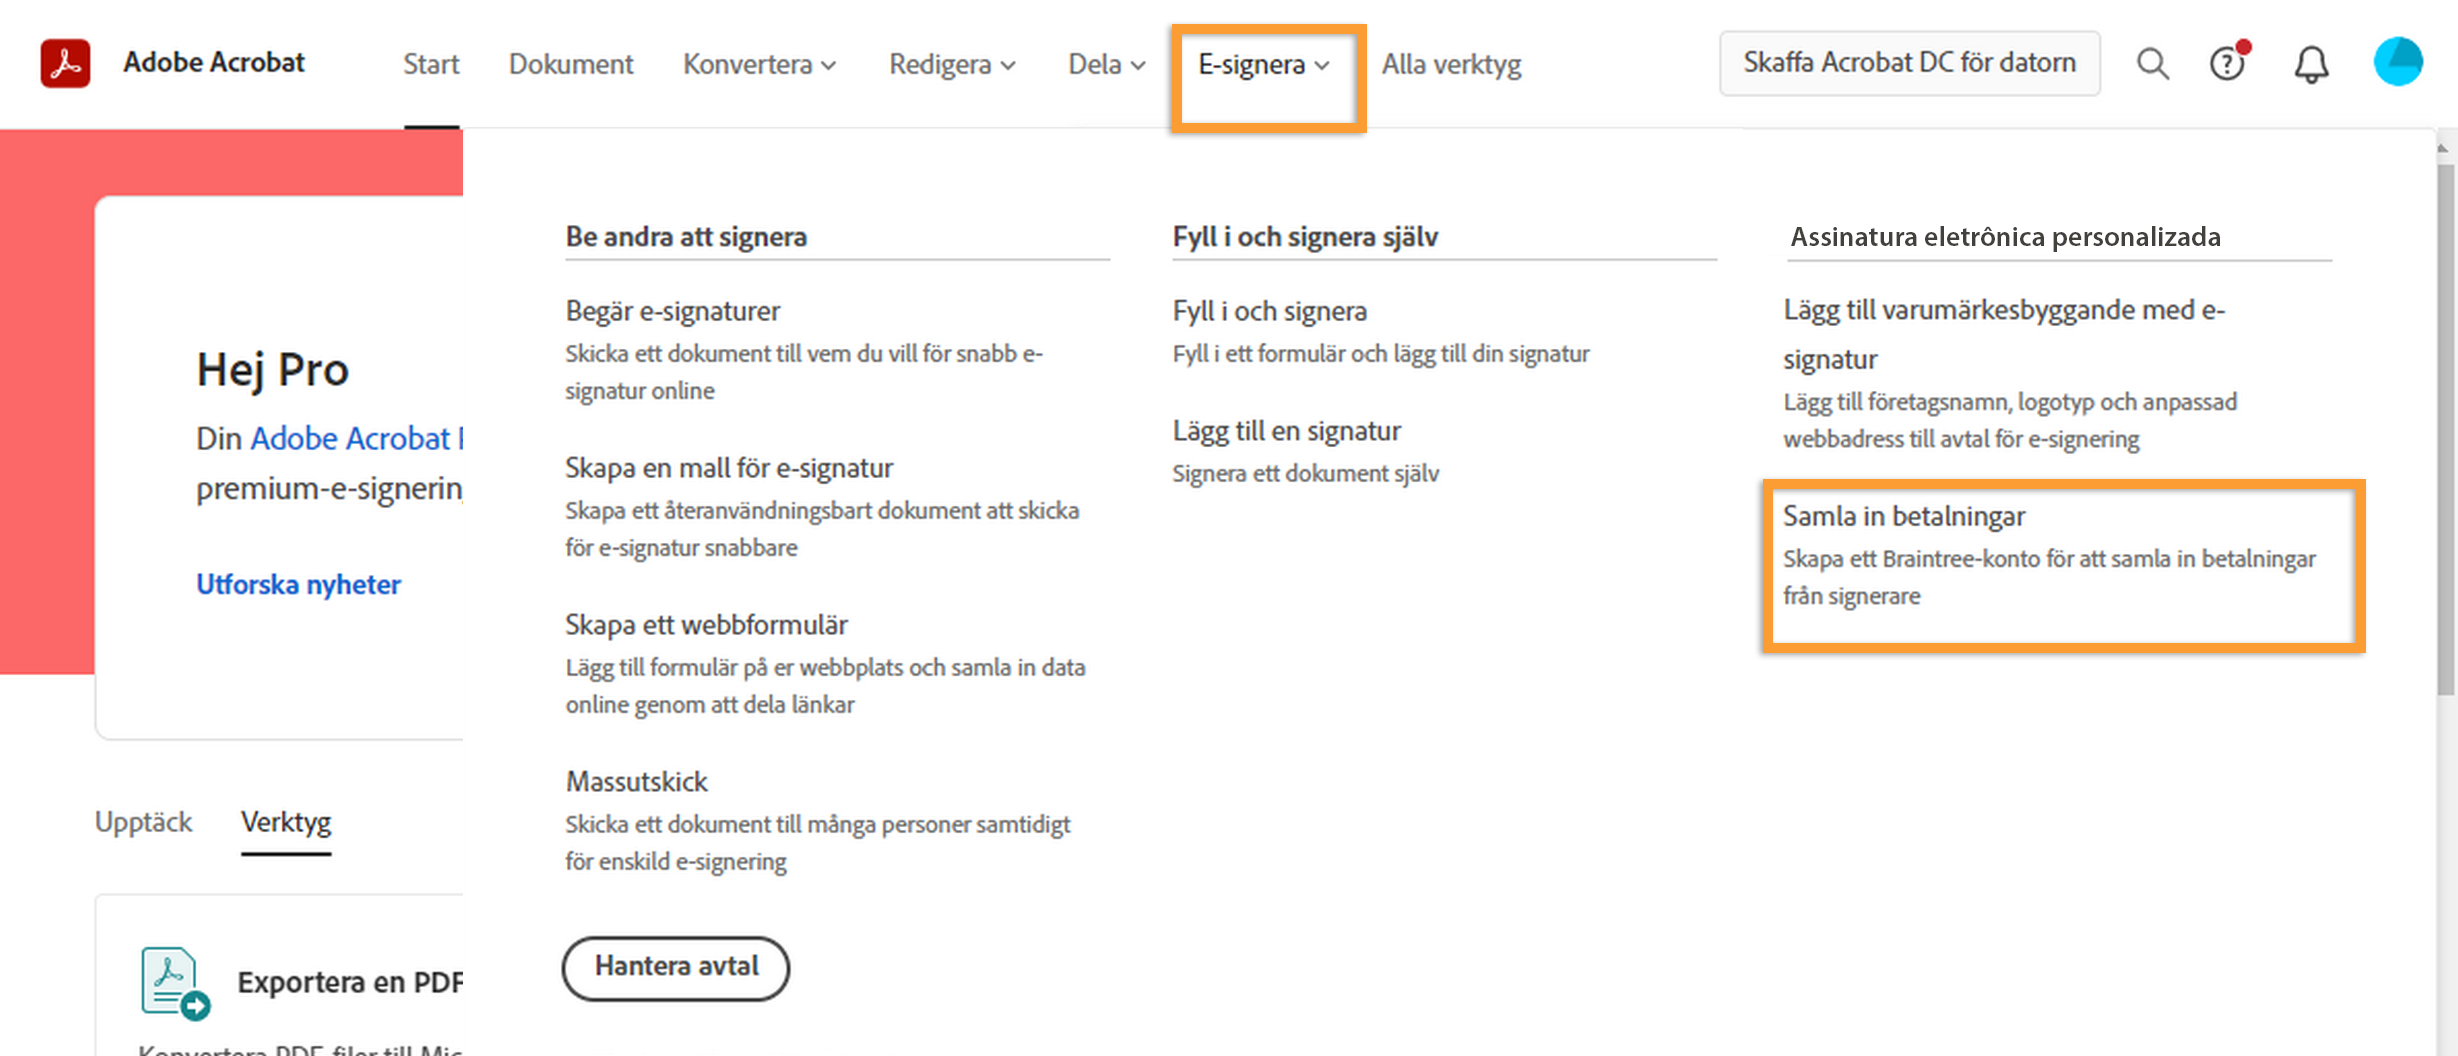
Task: Go to the Start tab
Action: point(431,64)
